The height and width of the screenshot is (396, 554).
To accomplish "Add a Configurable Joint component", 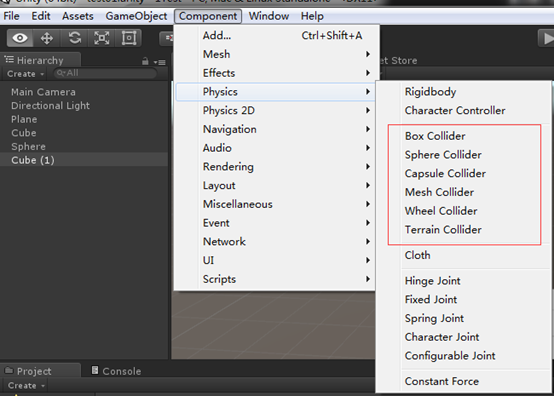I will (x=464, y=356).
